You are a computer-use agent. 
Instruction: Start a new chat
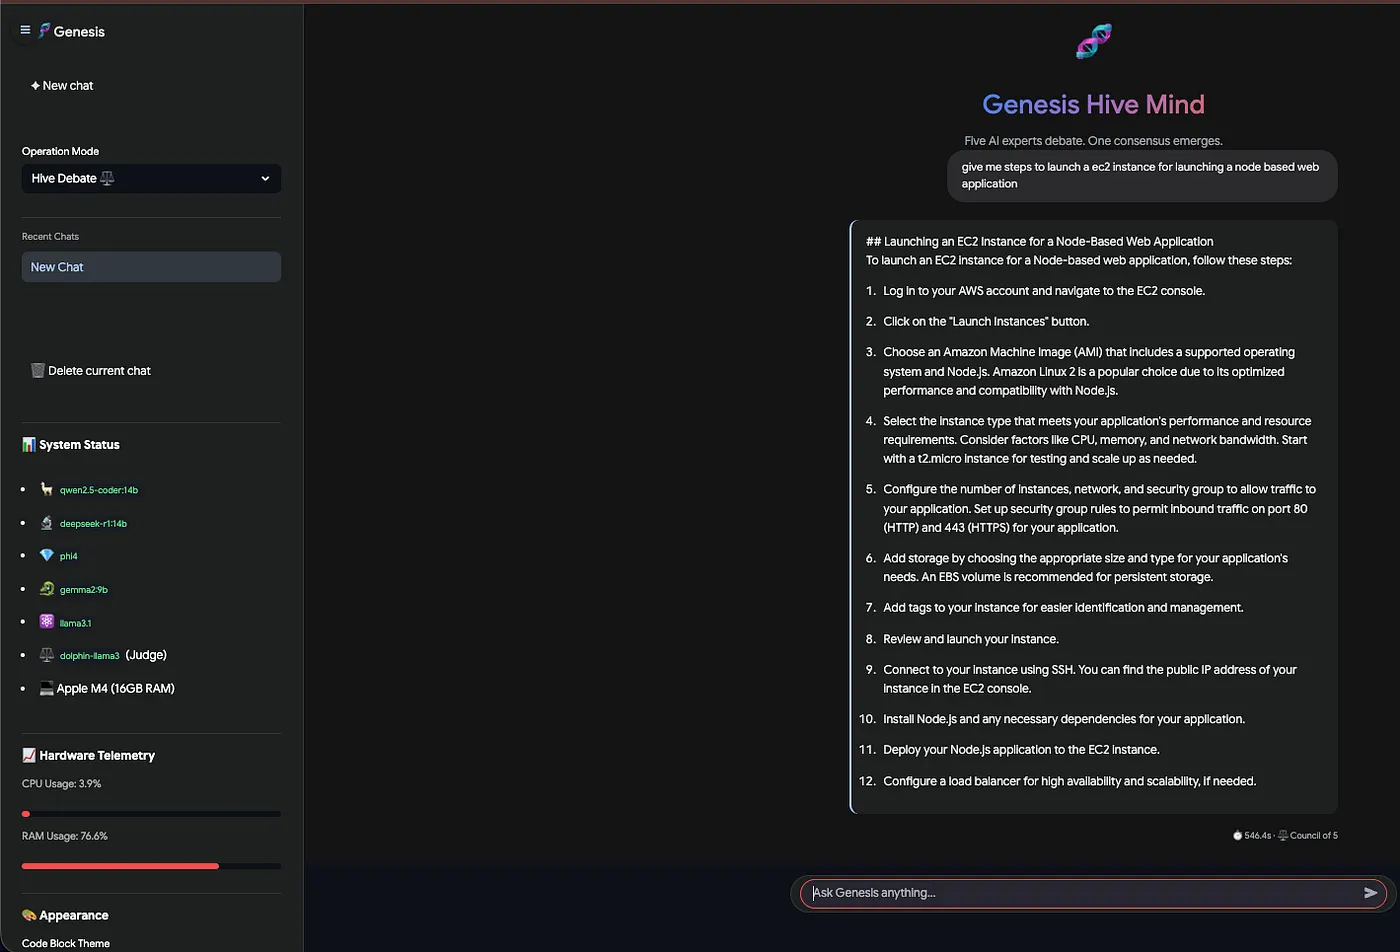pos(62,86)
